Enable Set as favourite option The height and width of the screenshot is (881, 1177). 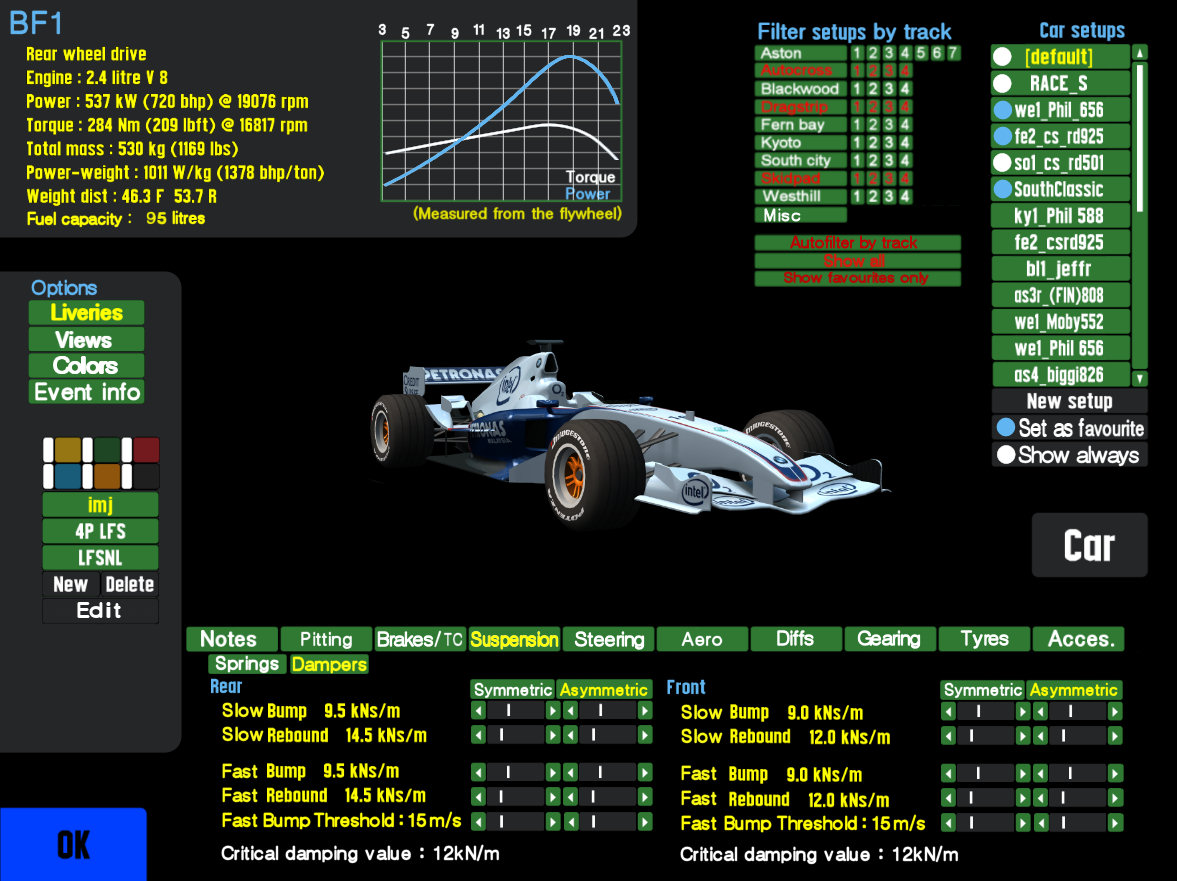(x=1070, y=428)
